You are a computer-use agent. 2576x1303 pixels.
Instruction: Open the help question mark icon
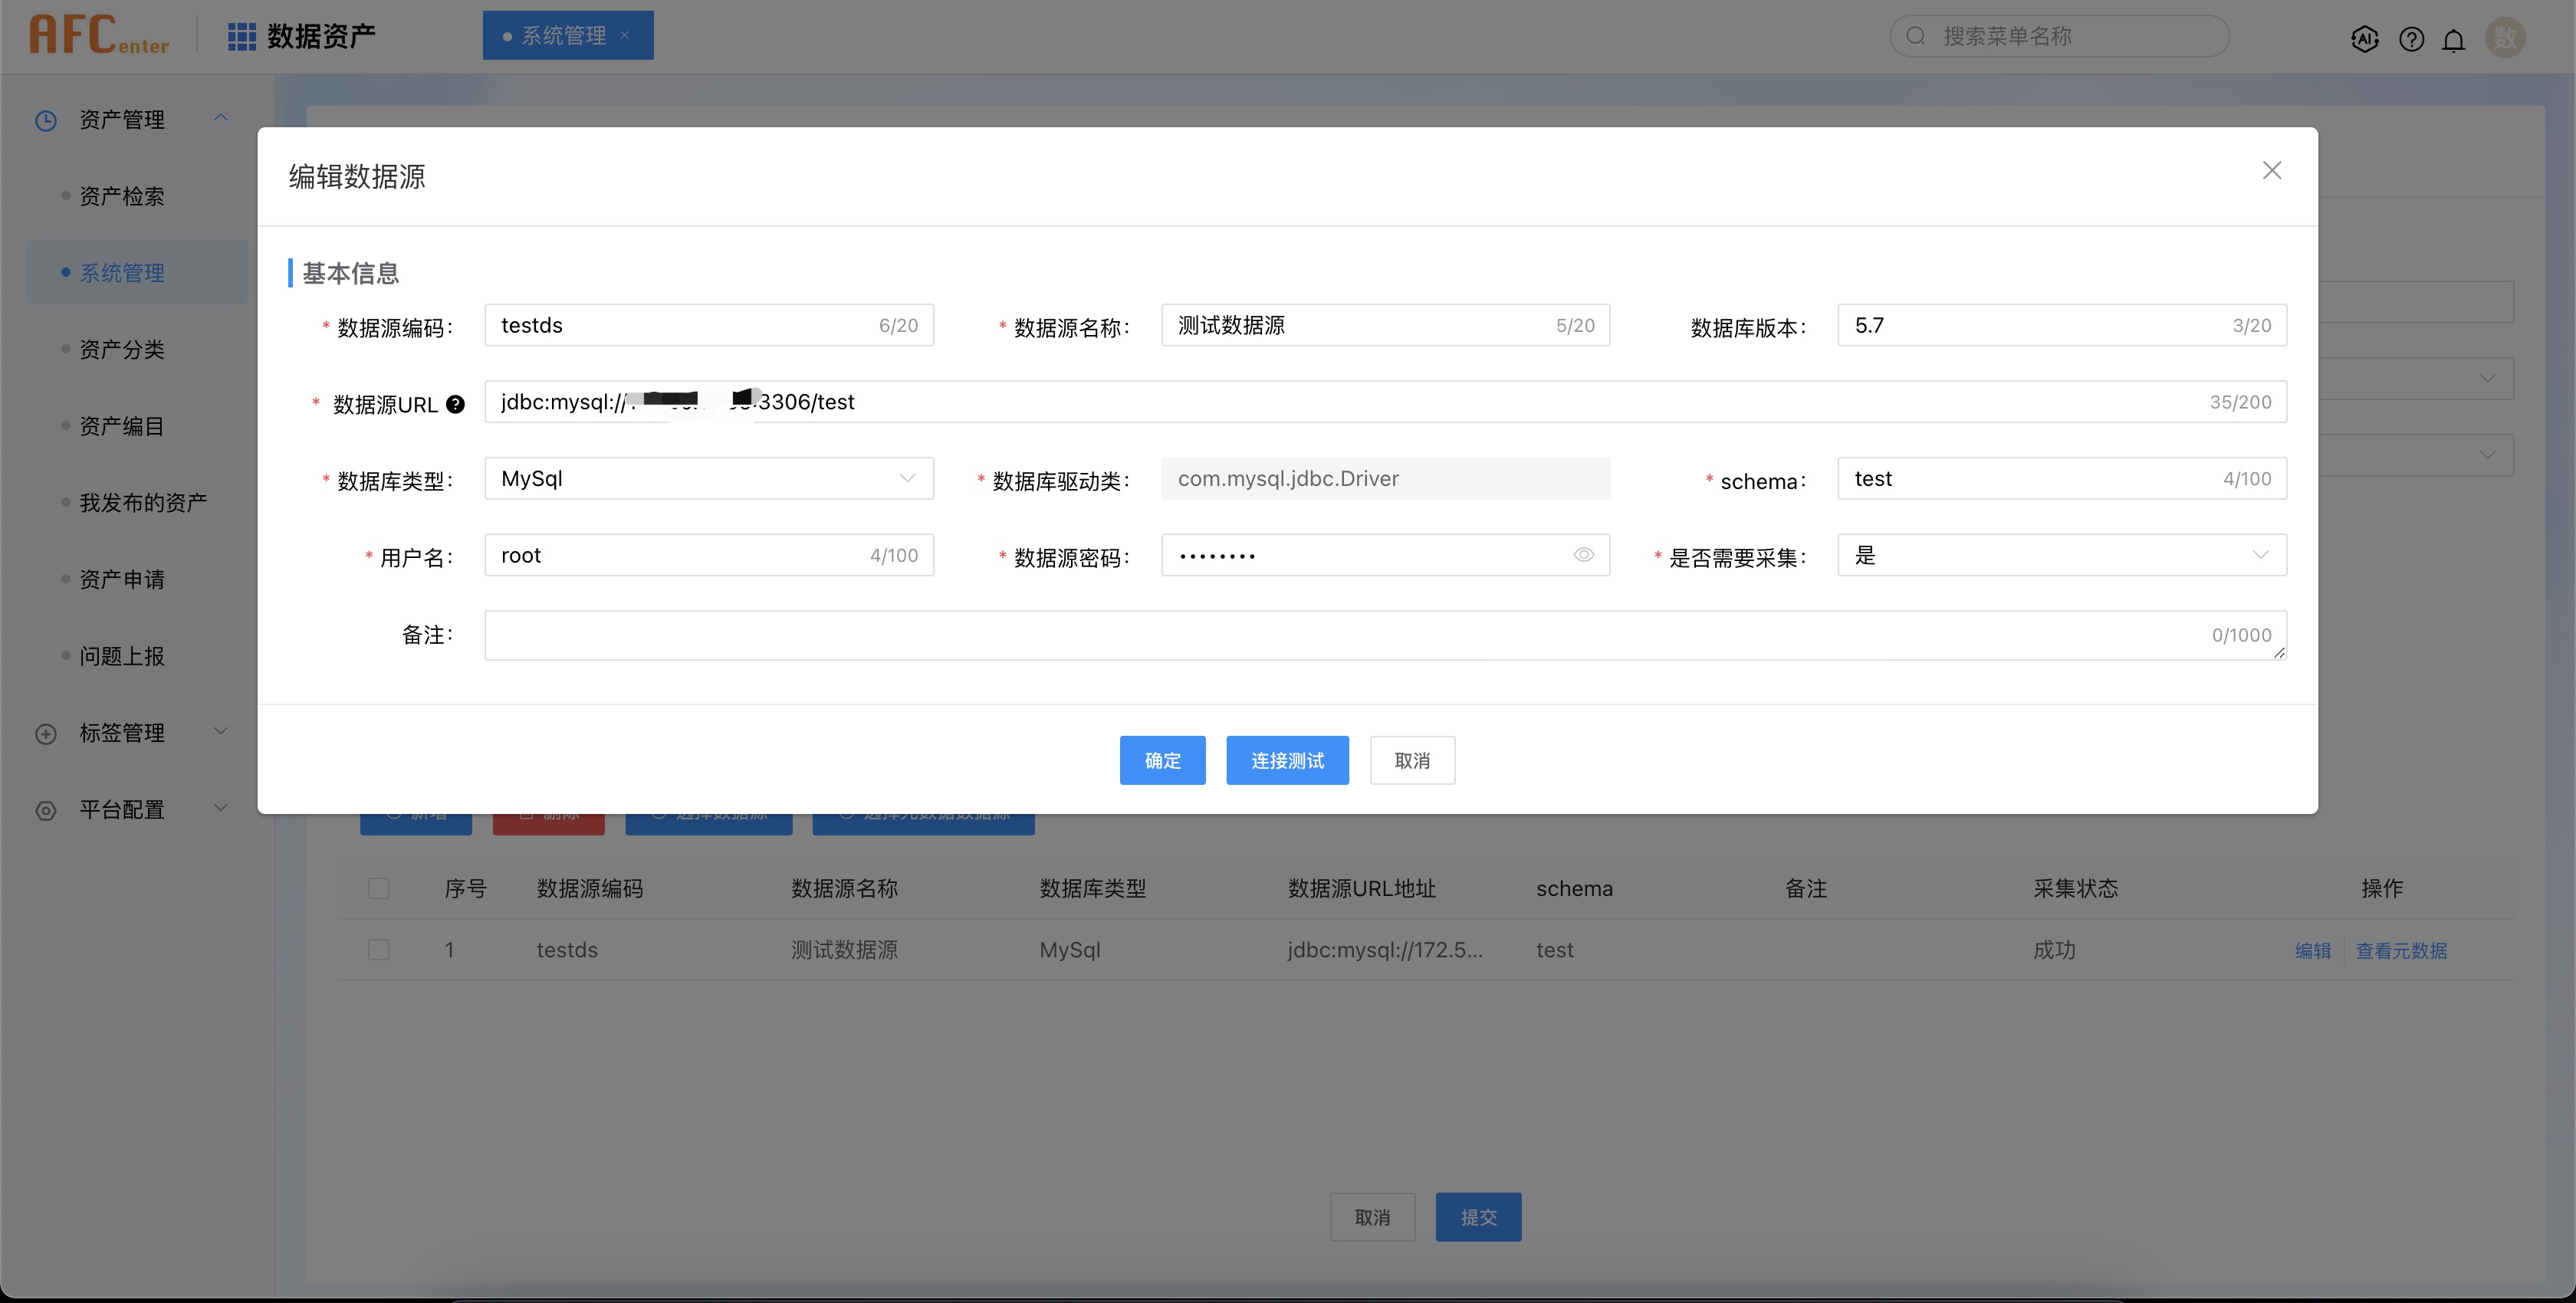point(2411,39)
